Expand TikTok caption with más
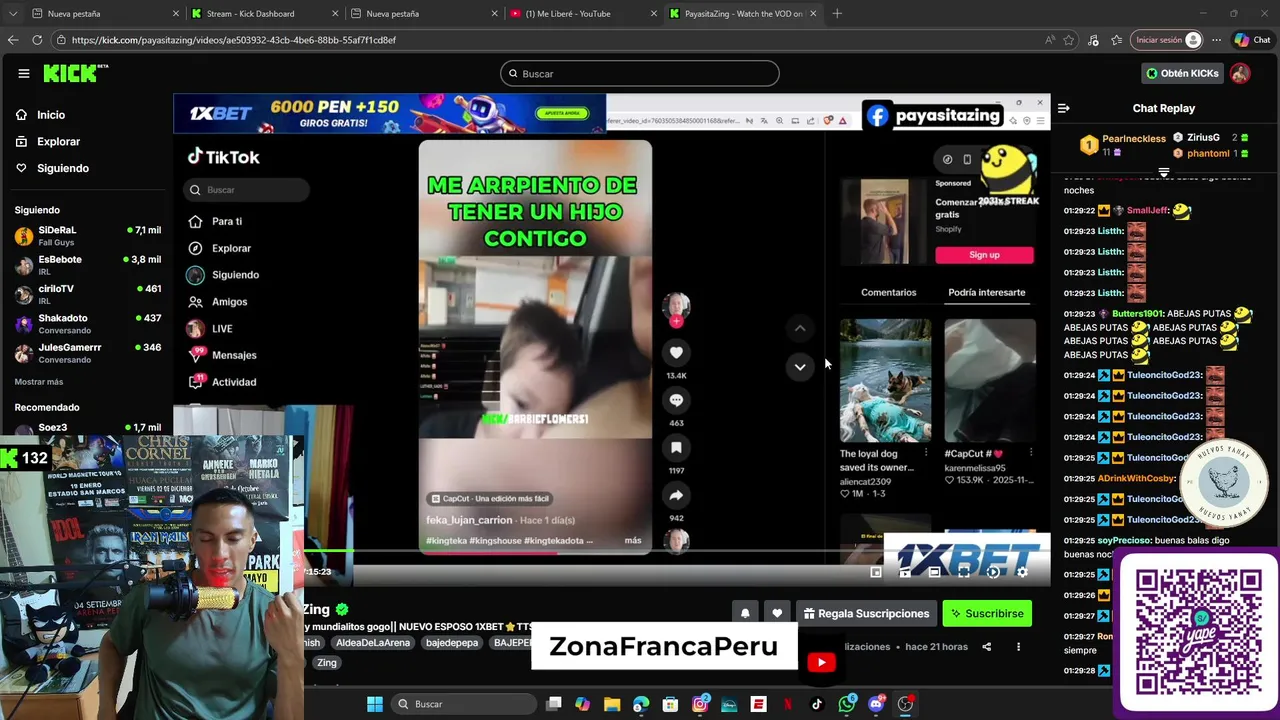The height and width of the screenshot is (720, 1280). click(633, 540)
